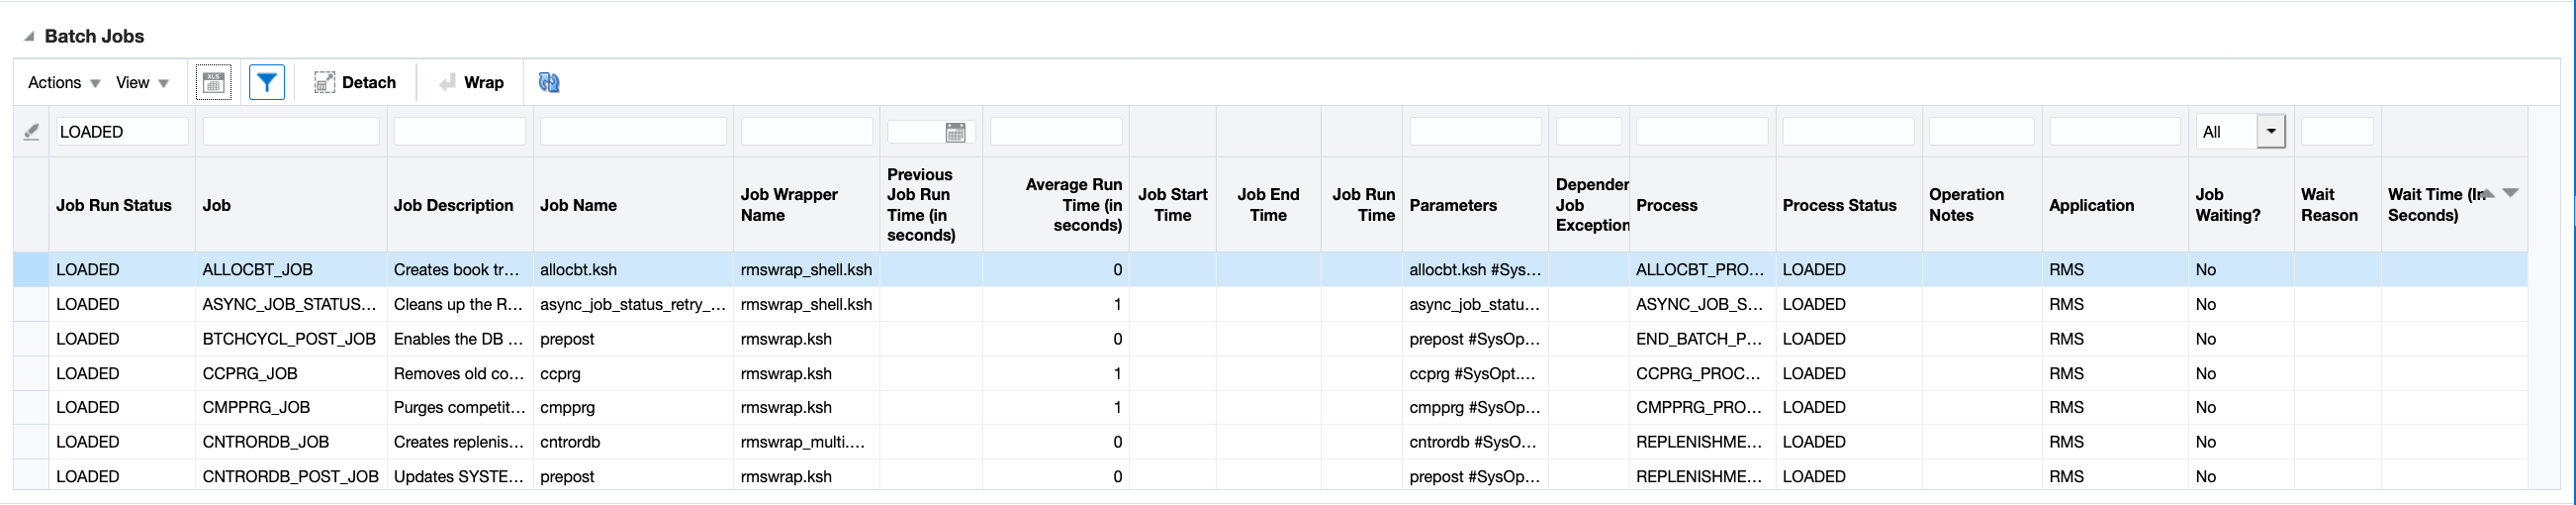Clear all filters with the eraser icon
Image resolution: width=2576 pixels, height=505 pixels.
pos(32,131)
